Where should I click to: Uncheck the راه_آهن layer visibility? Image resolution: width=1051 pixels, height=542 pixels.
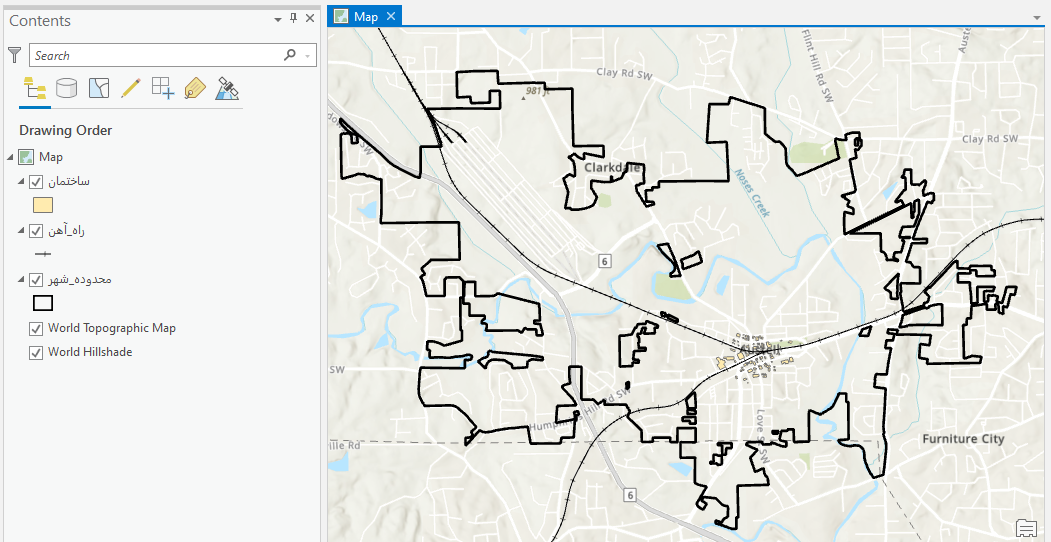[37, 231]
